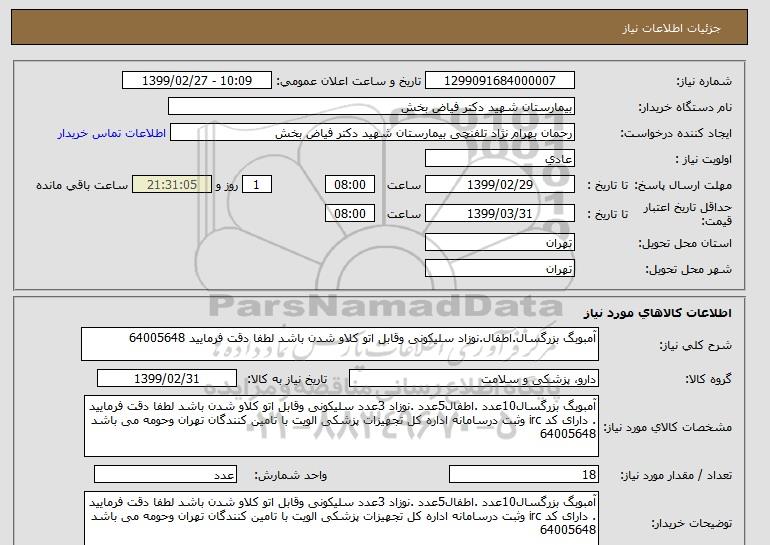Select the label توضیحات خریدار
The image size is (770, 545).
(691, 523)
